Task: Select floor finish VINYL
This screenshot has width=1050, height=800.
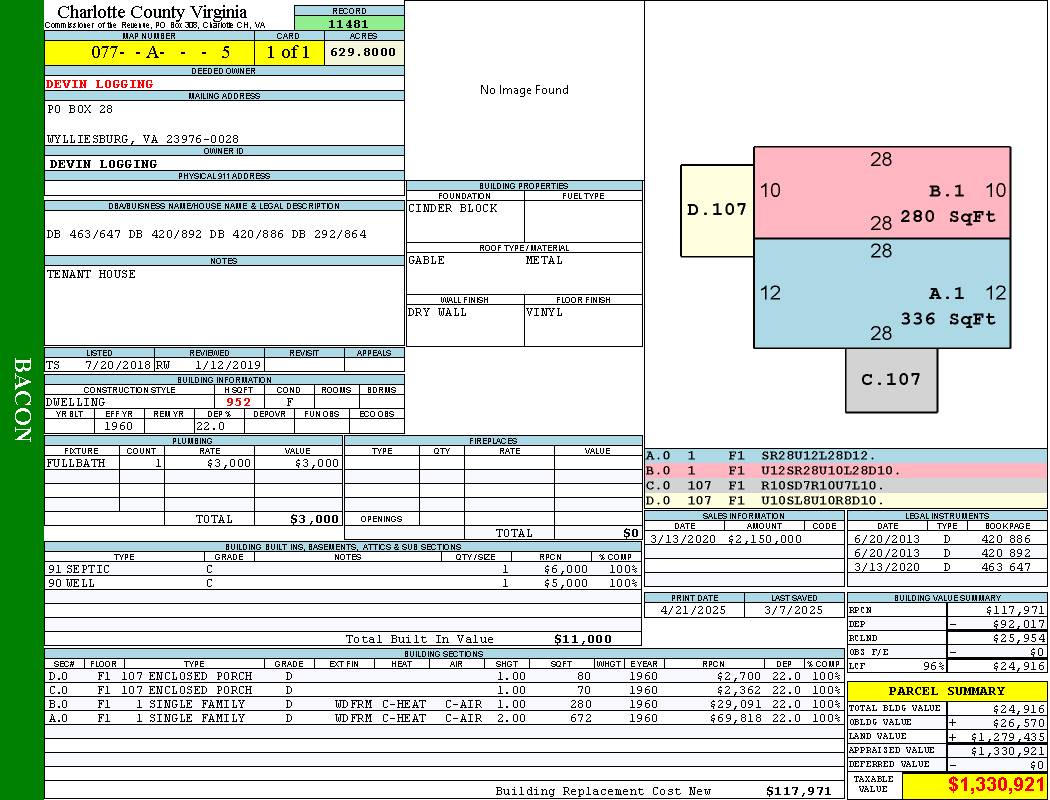Action: pyautogui.click(x=544, y=313)
